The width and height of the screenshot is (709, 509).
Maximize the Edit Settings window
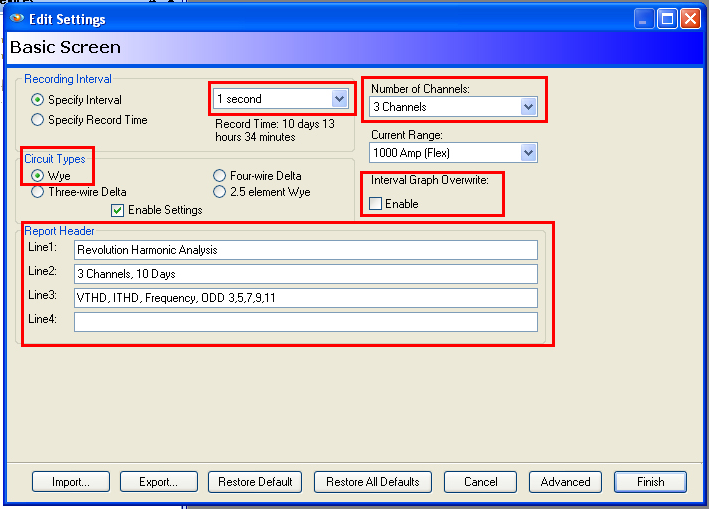point(667,19)
